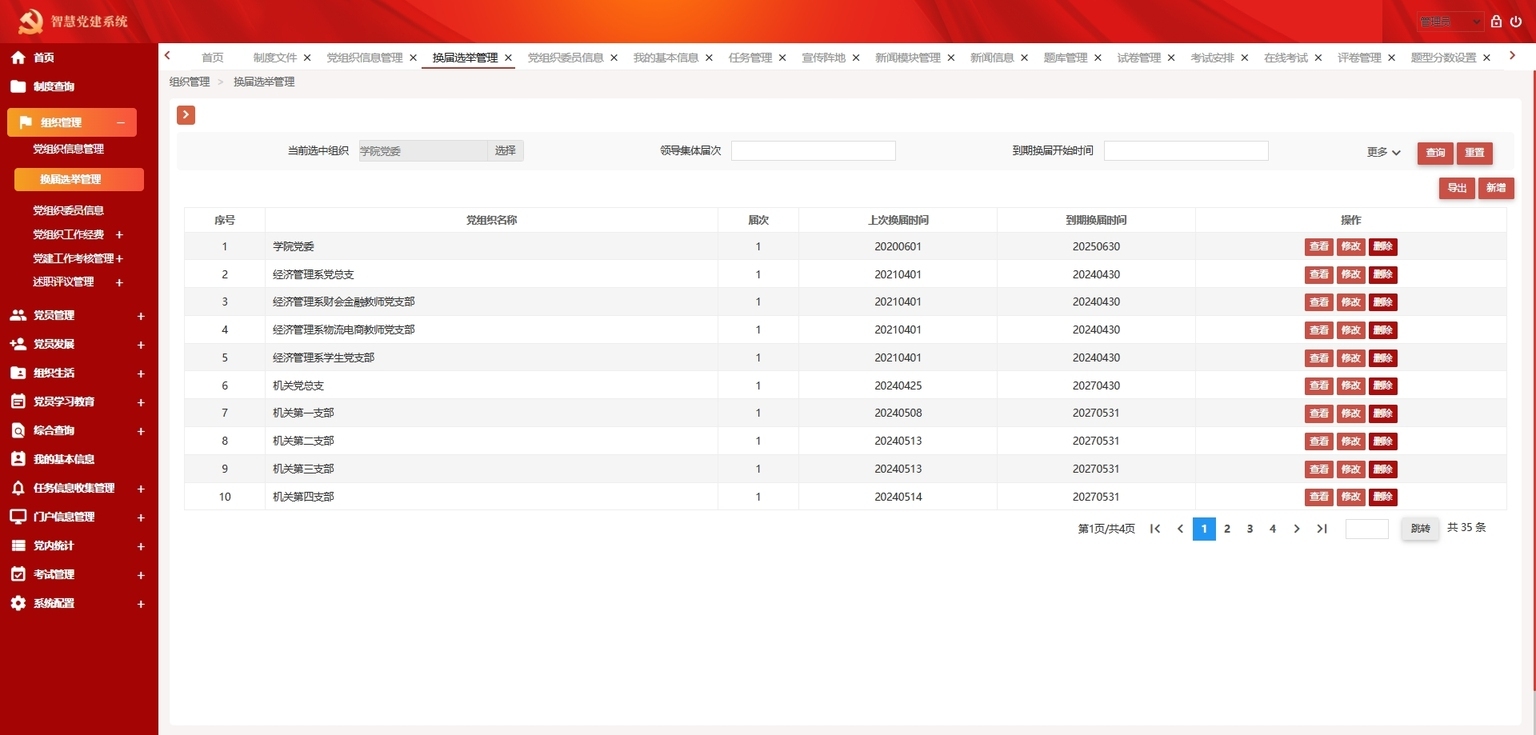The height and width of the screenshot is (735, 1536).
Task: Go to previous page arrow
Action: pyautogui.click(x=1180, y=529)
